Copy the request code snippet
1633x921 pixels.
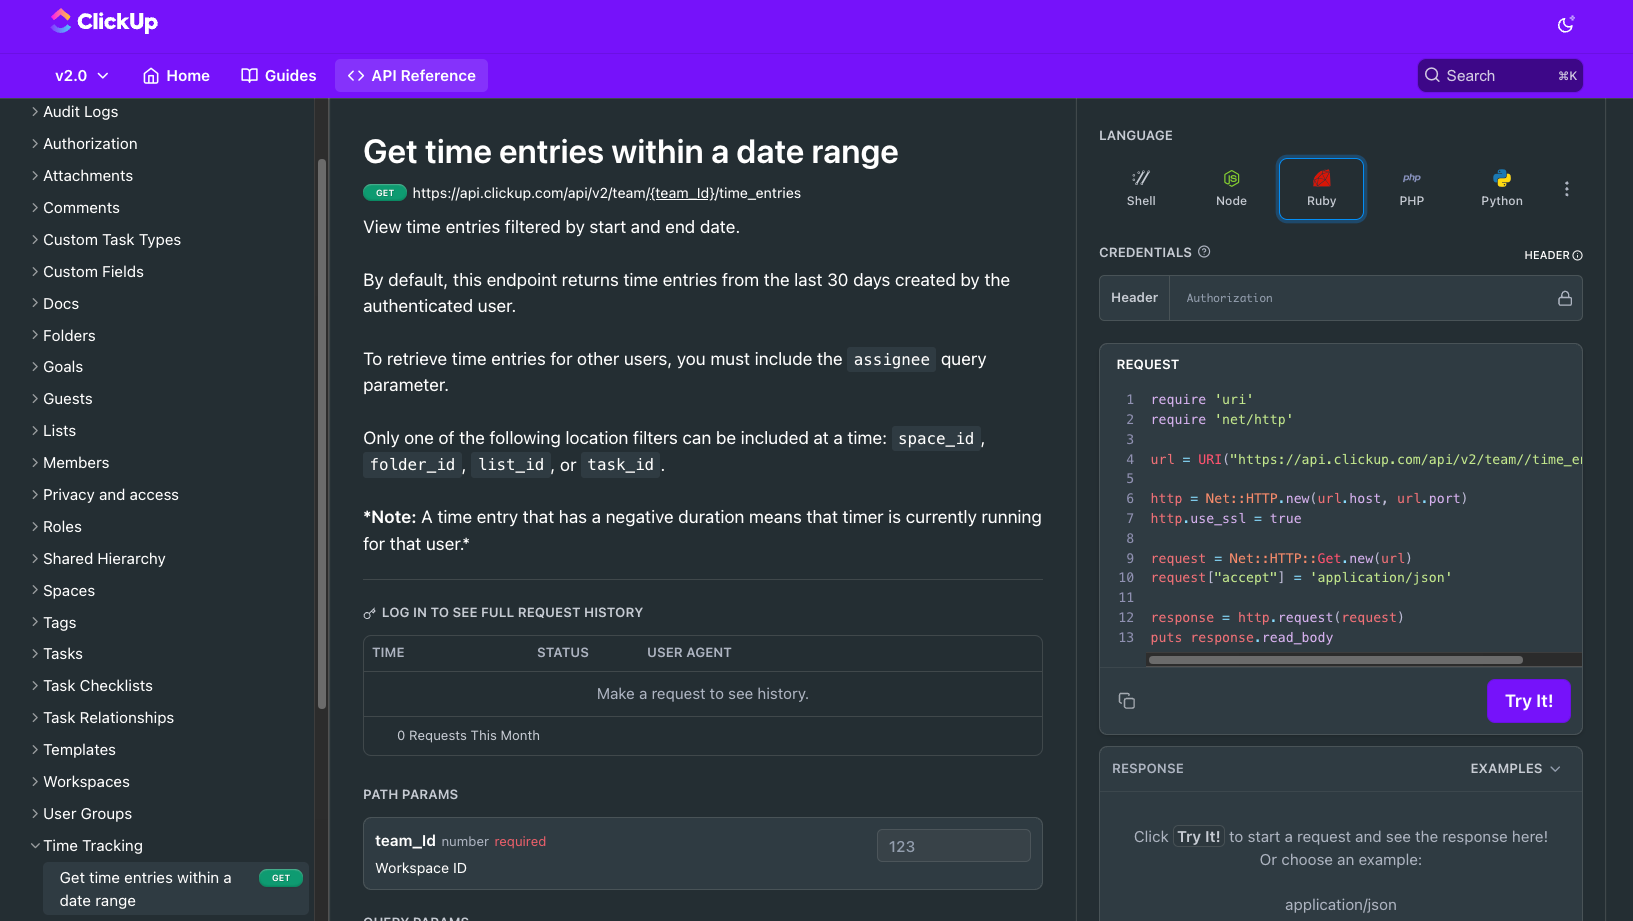(x=1127, y=701)
